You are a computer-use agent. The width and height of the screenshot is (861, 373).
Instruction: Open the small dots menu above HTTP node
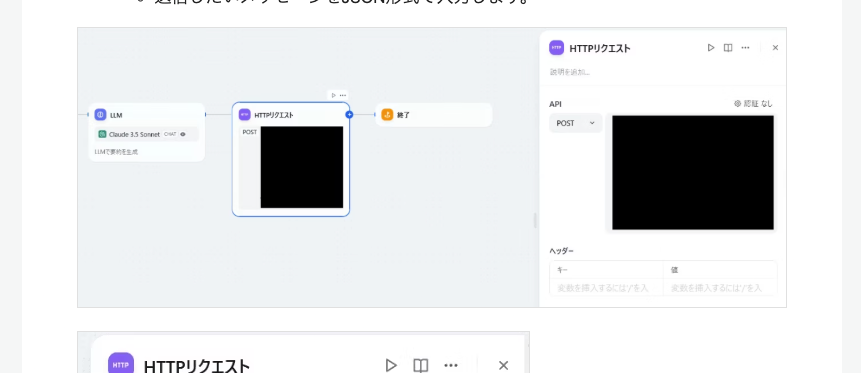(343, 95)
